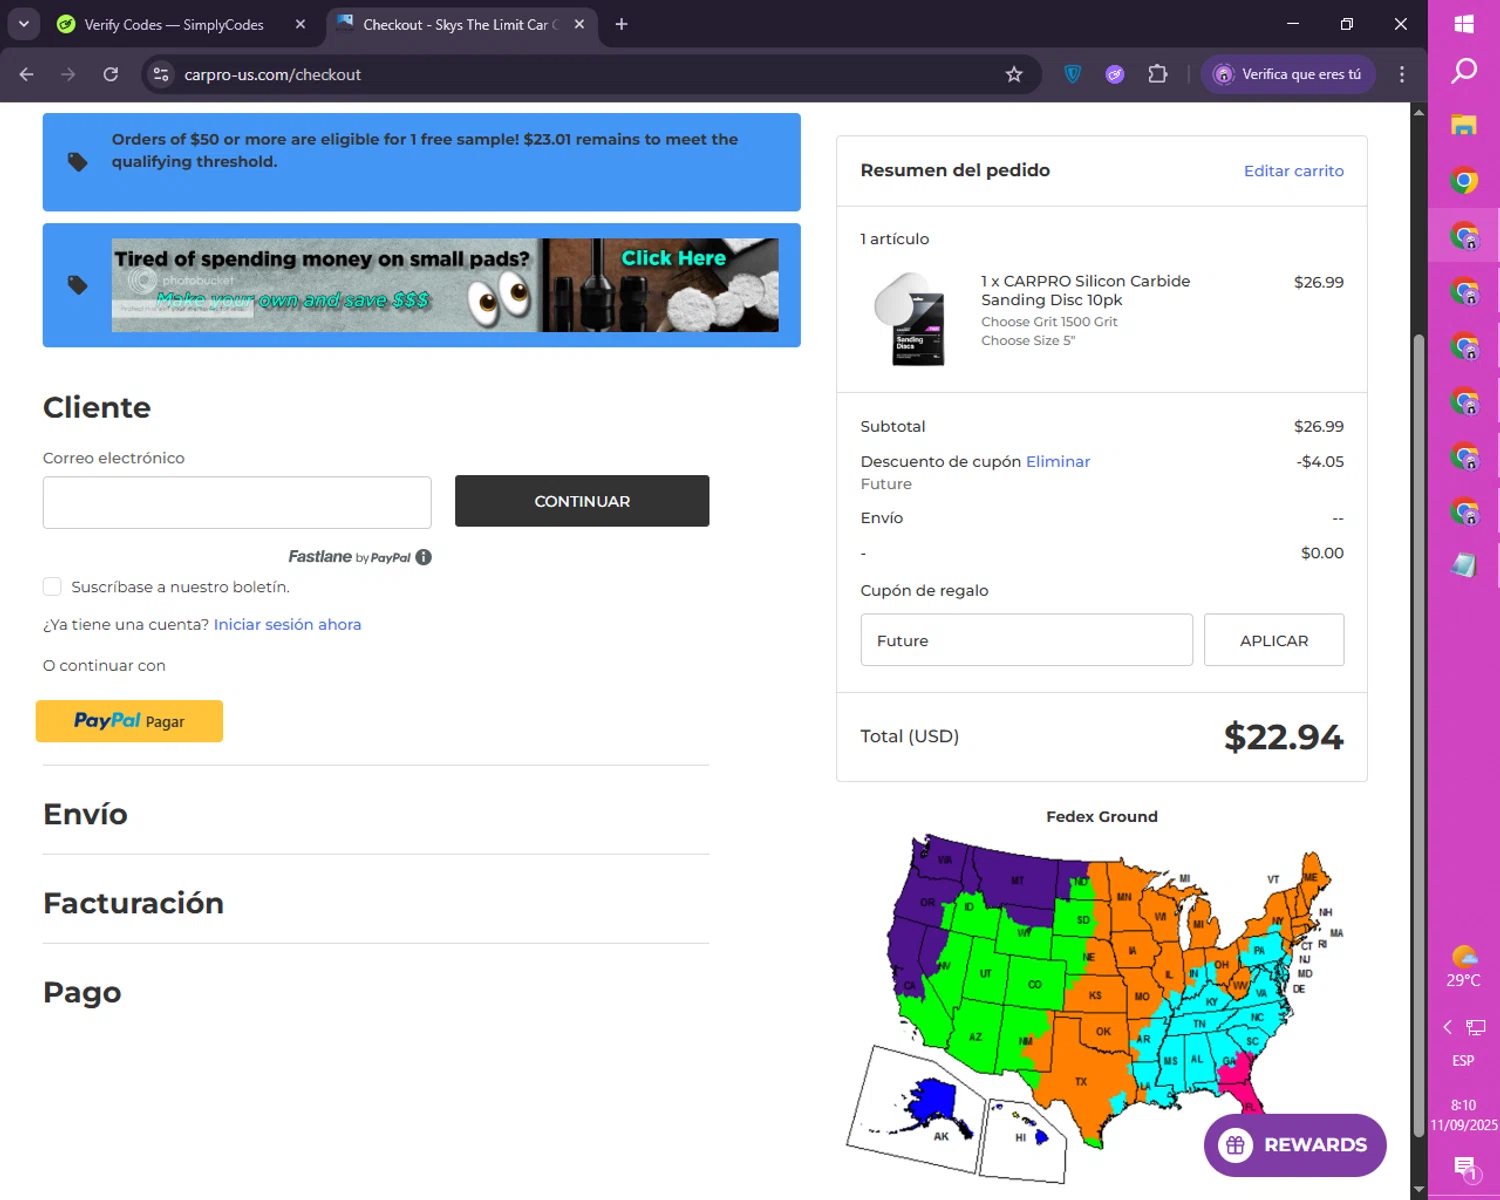
Task: Click the browser forward arrow
Action: 68,74
